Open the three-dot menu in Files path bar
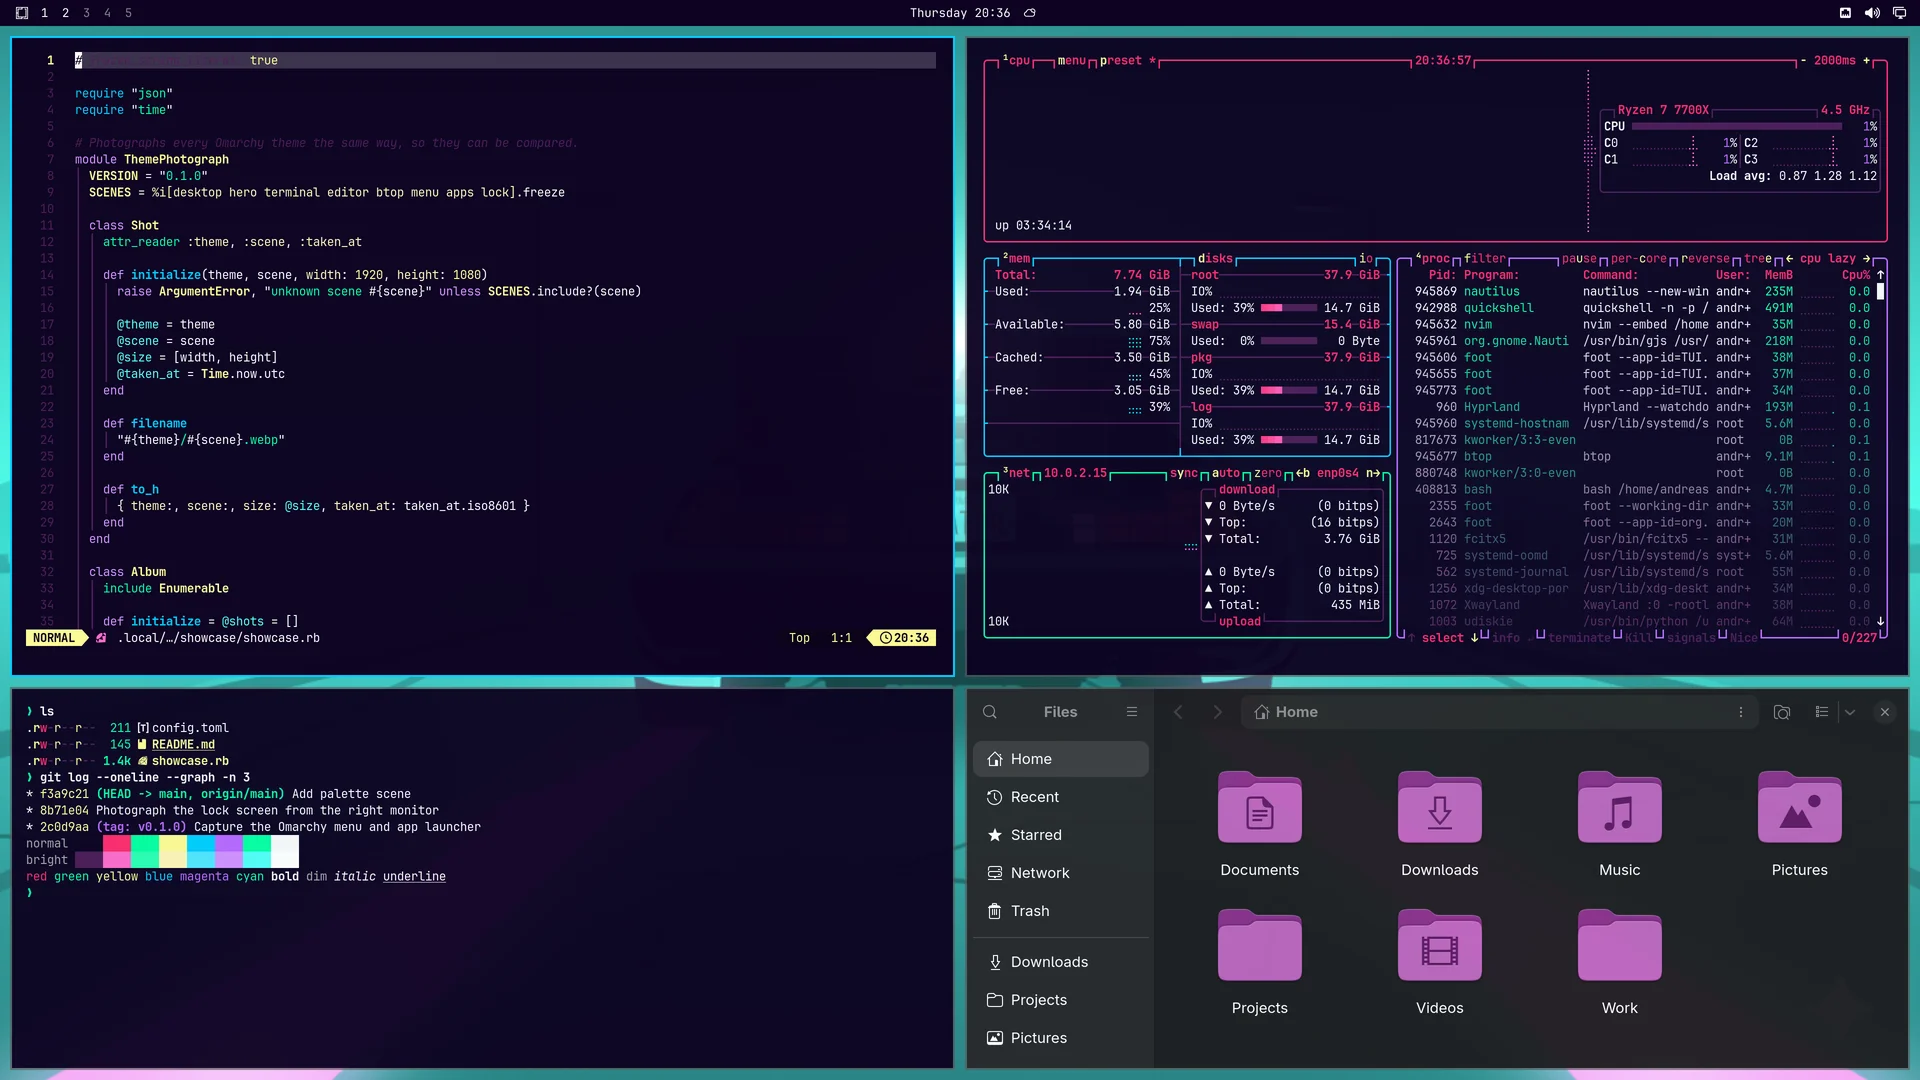Viewport: 1920px width, 1080px height. [1741, 712]
